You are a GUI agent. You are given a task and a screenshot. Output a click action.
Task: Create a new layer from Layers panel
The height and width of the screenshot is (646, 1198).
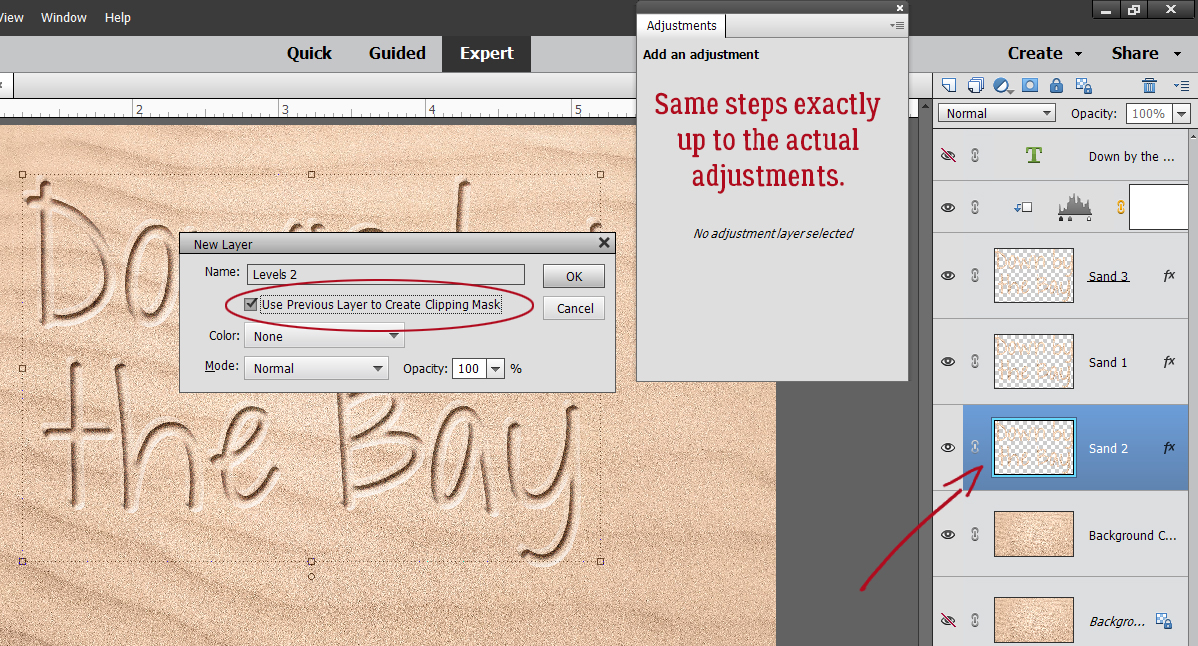(949, 86)
